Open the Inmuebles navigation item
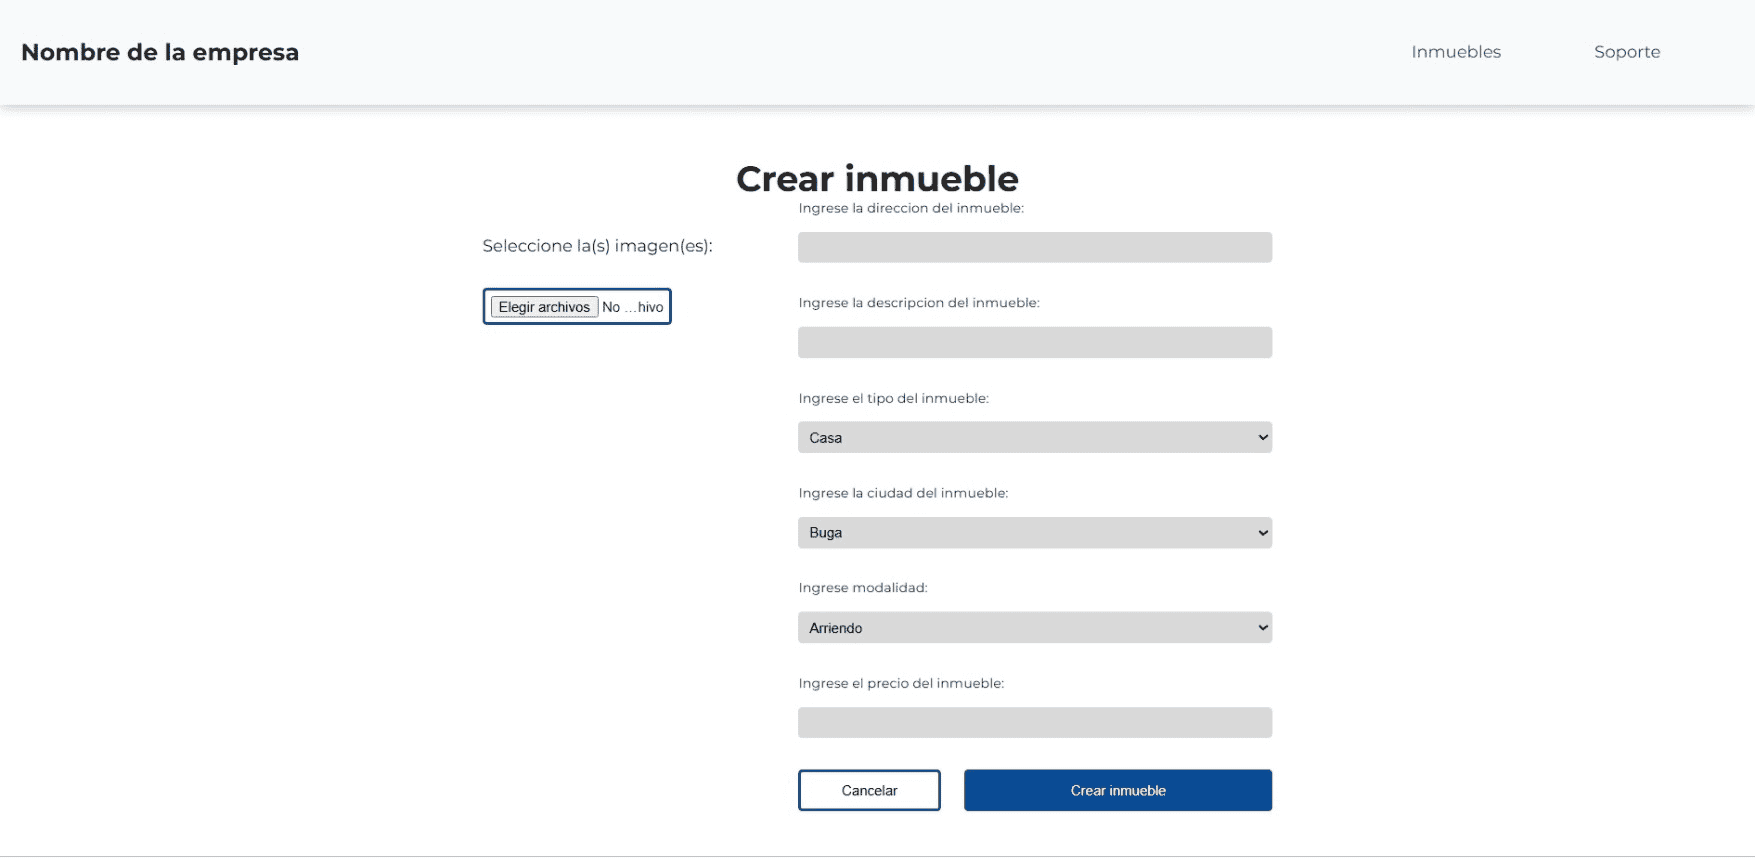Image resolution: width=1755 pixels, height=863 pixels. [x=1456, y=52]
